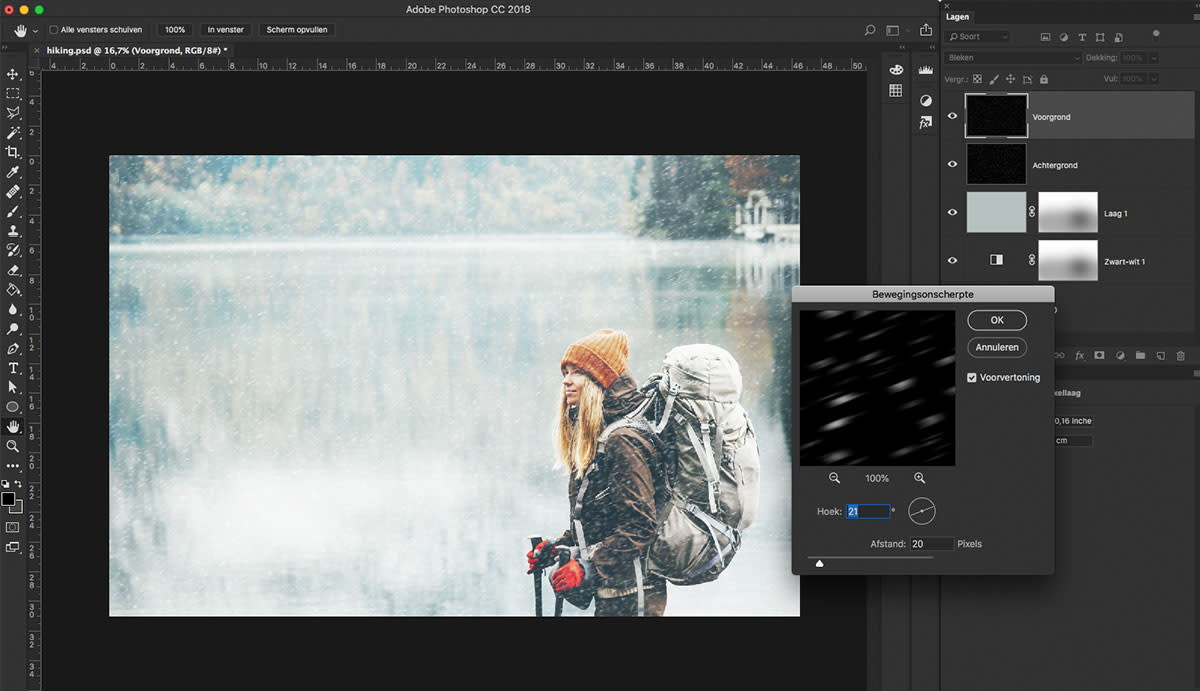
Task: Click OK in Bewegingsonscherpte dialog
Action: 997,320
